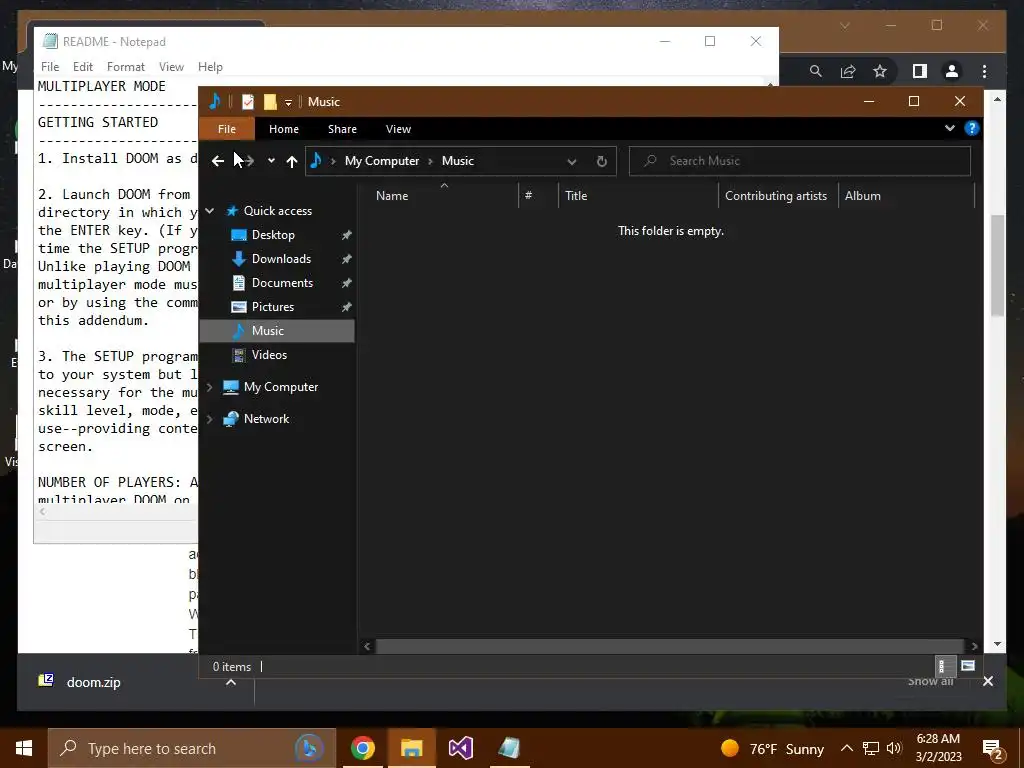
Task: Open the View ribbon tab in Explorer
Action: coord(398,129)
